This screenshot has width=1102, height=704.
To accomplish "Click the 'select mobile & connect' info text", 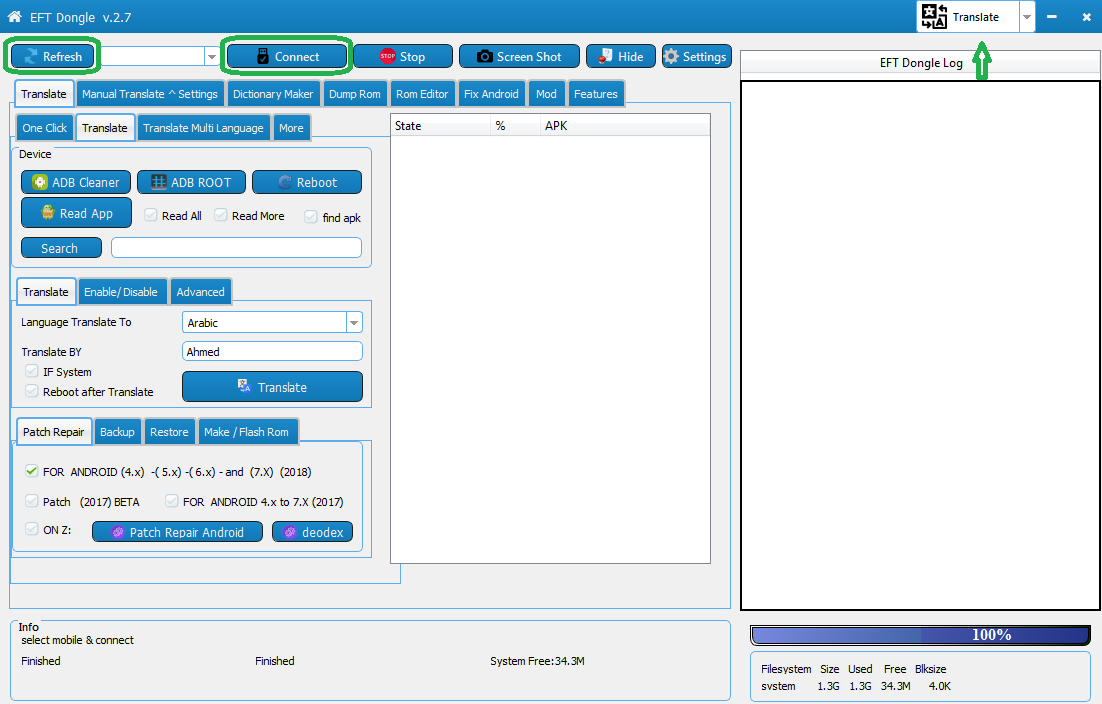I will click(x=77, y=640).
